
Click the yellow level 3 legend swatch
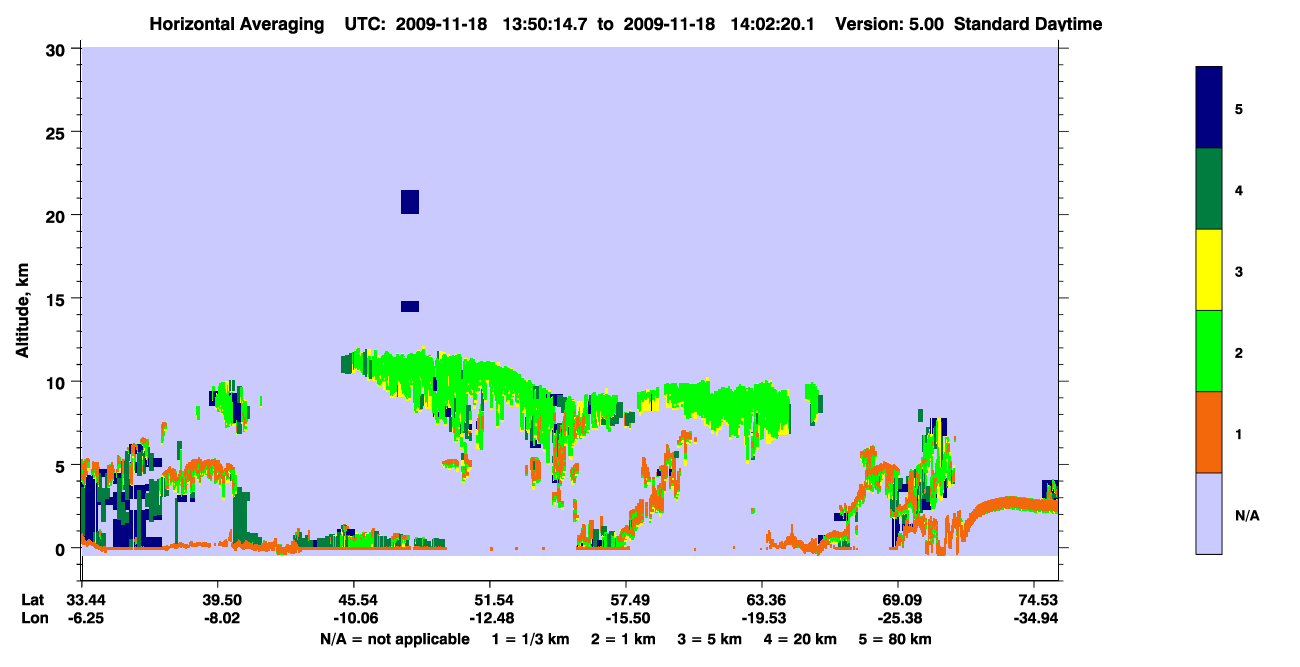coord(1209,270)
